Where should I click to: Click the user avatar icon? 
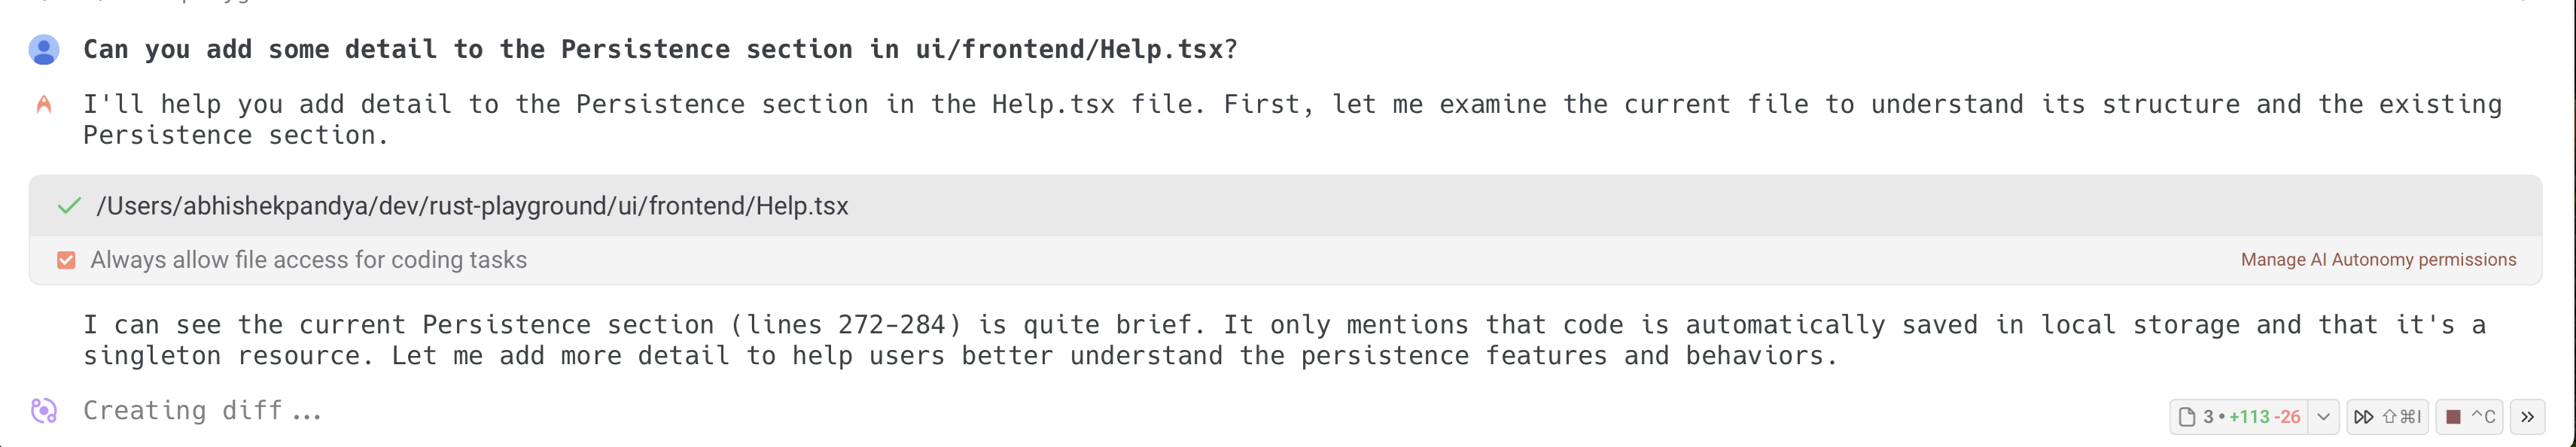44,50
